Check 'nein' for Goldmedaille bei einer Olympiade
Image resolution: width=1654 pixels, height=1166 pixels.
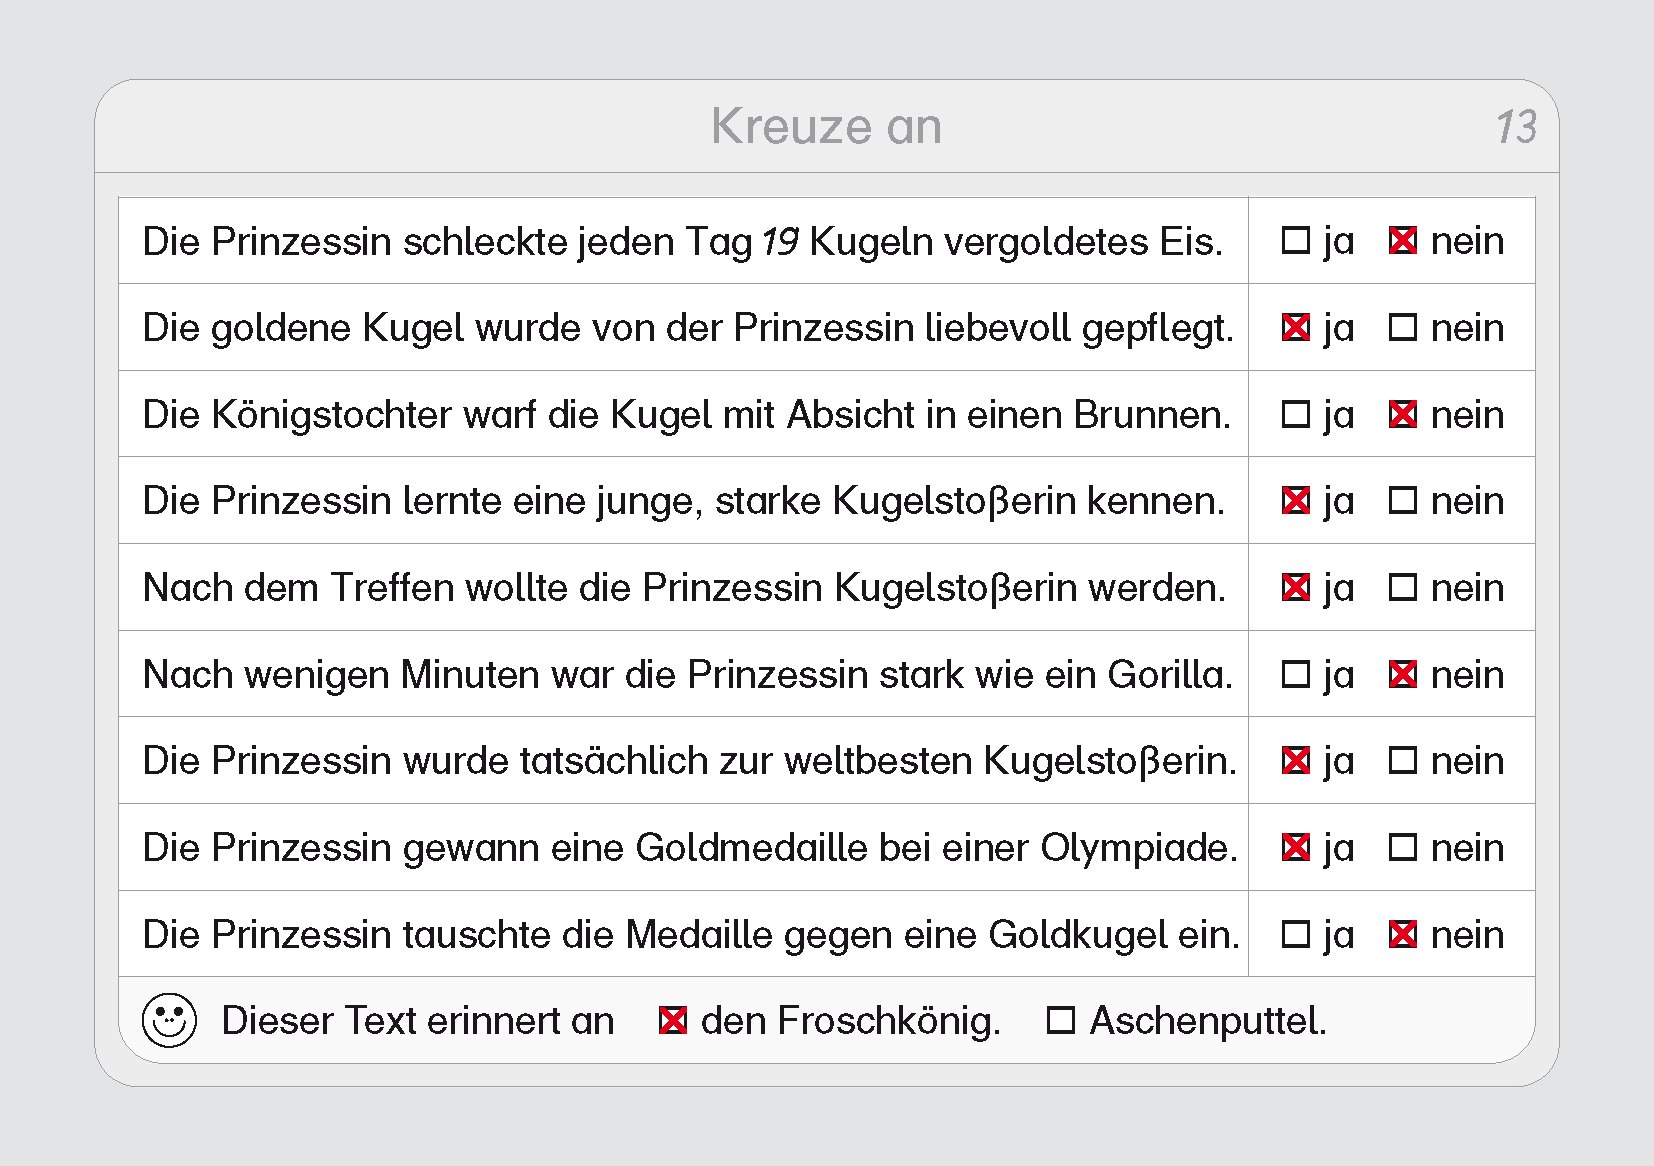pyautogui.click(x=1403, y=848)
